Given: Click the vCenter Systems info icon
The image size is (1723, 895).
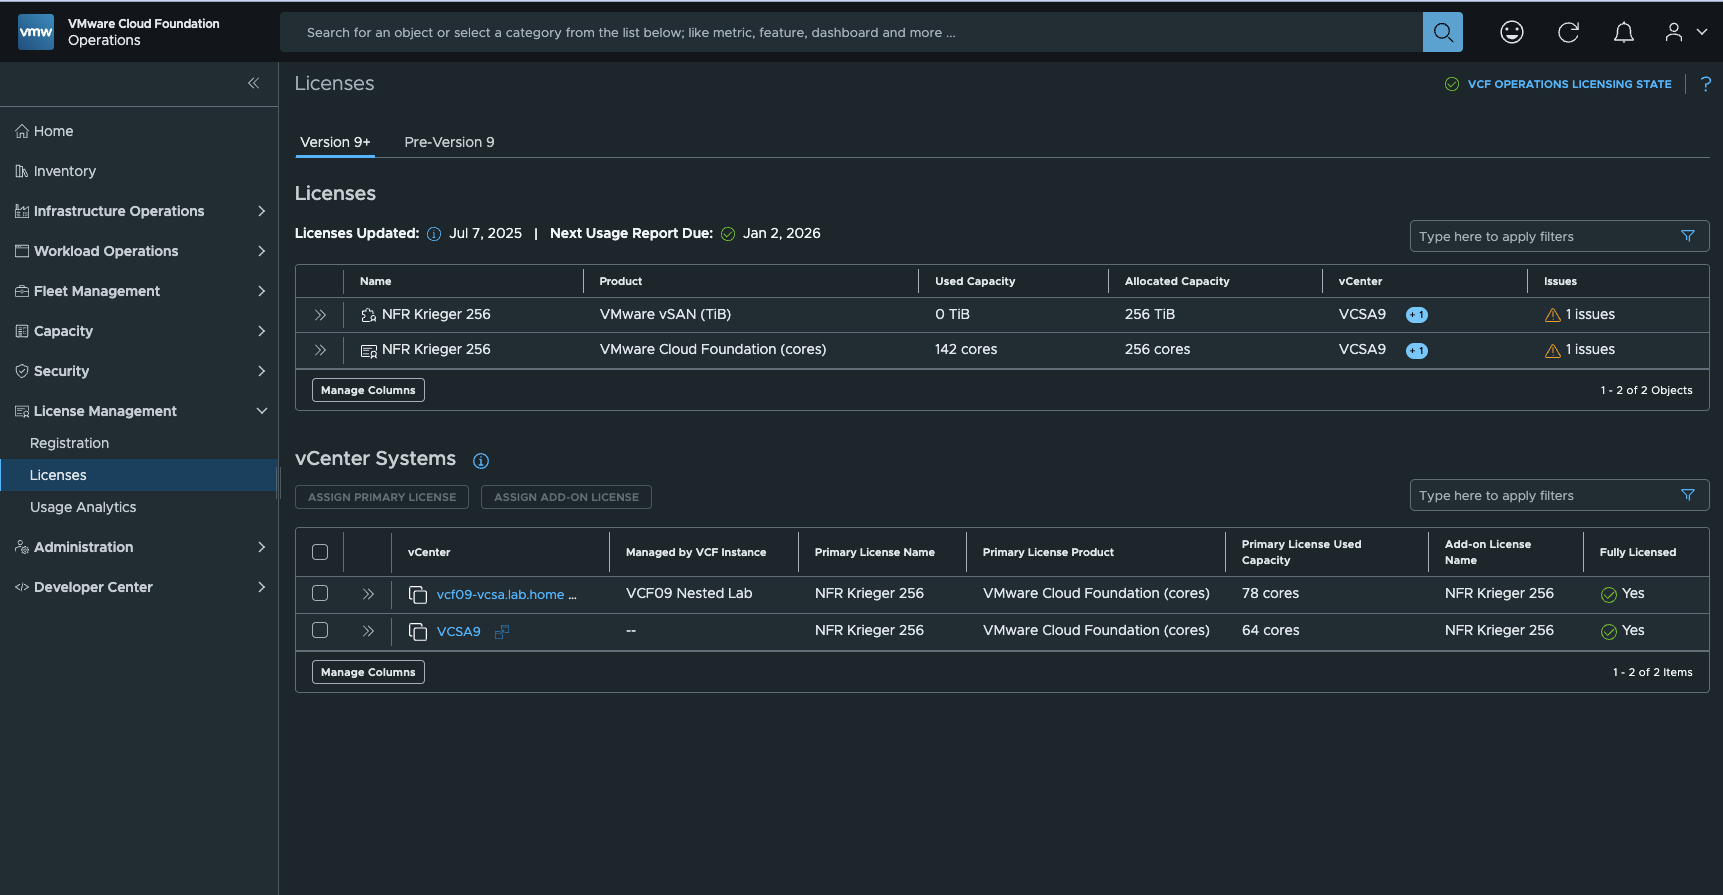Looking at the screenshot, I should pyautogui.click(x=481, y=461).
